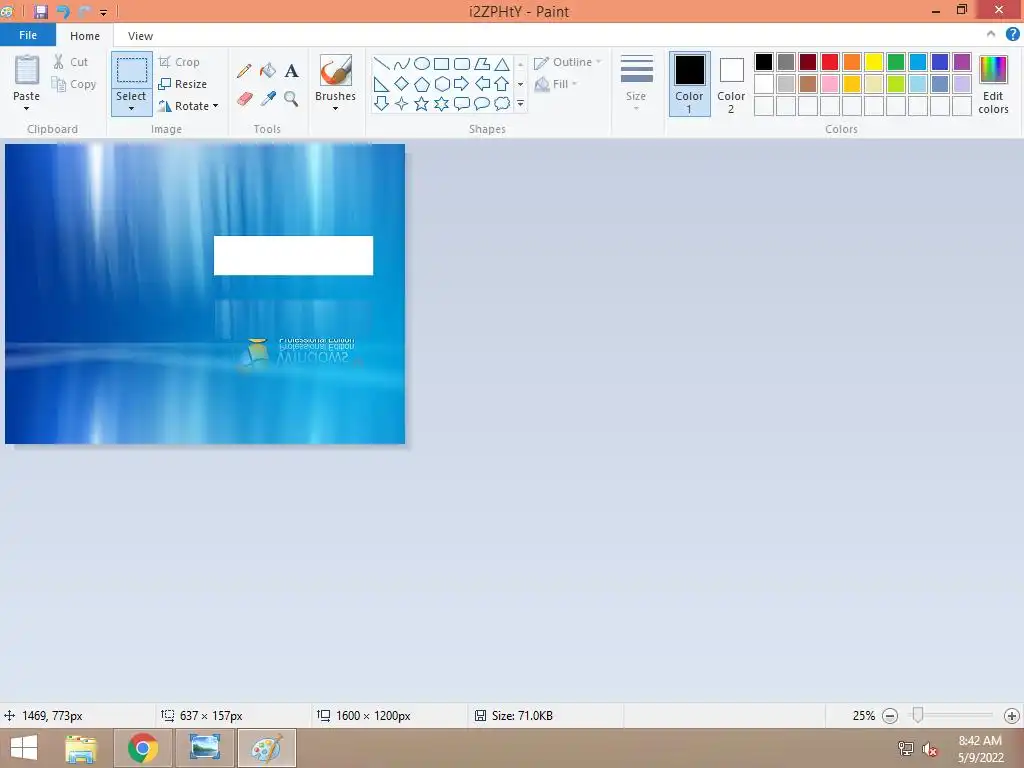The height and width of the screenshot is (768, 1024).
Task: Activate Color 2 background box
Action: point(731,85)
